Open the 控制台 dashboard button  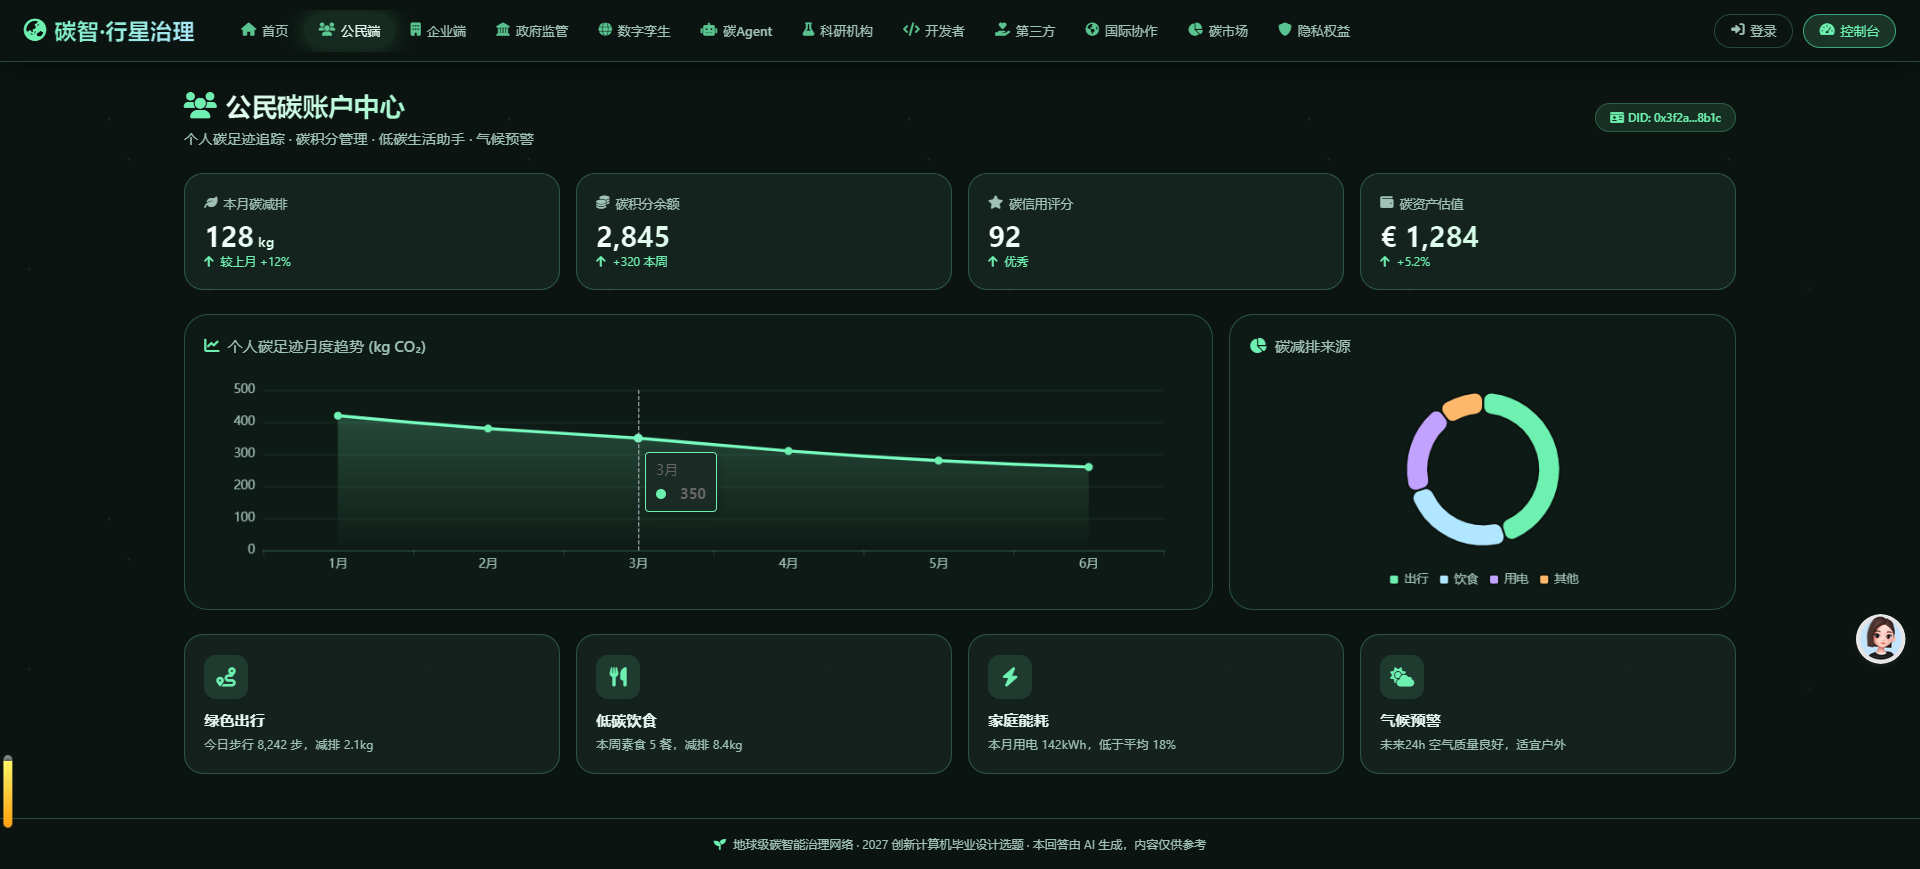point(1849,31)
